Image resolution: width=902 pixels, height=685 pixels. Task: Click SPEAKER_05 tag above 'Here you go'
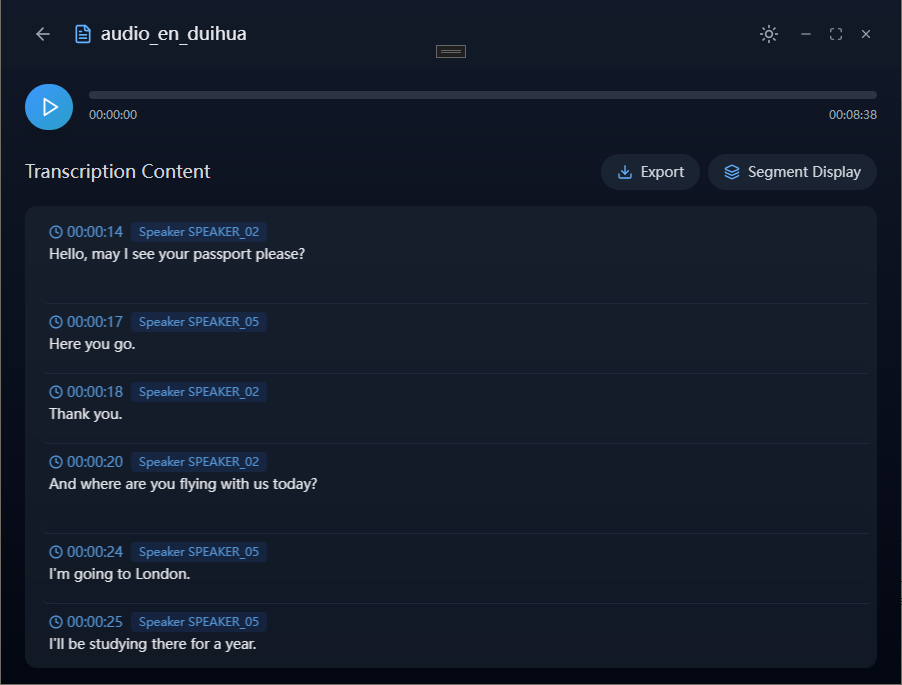(199, 322)
